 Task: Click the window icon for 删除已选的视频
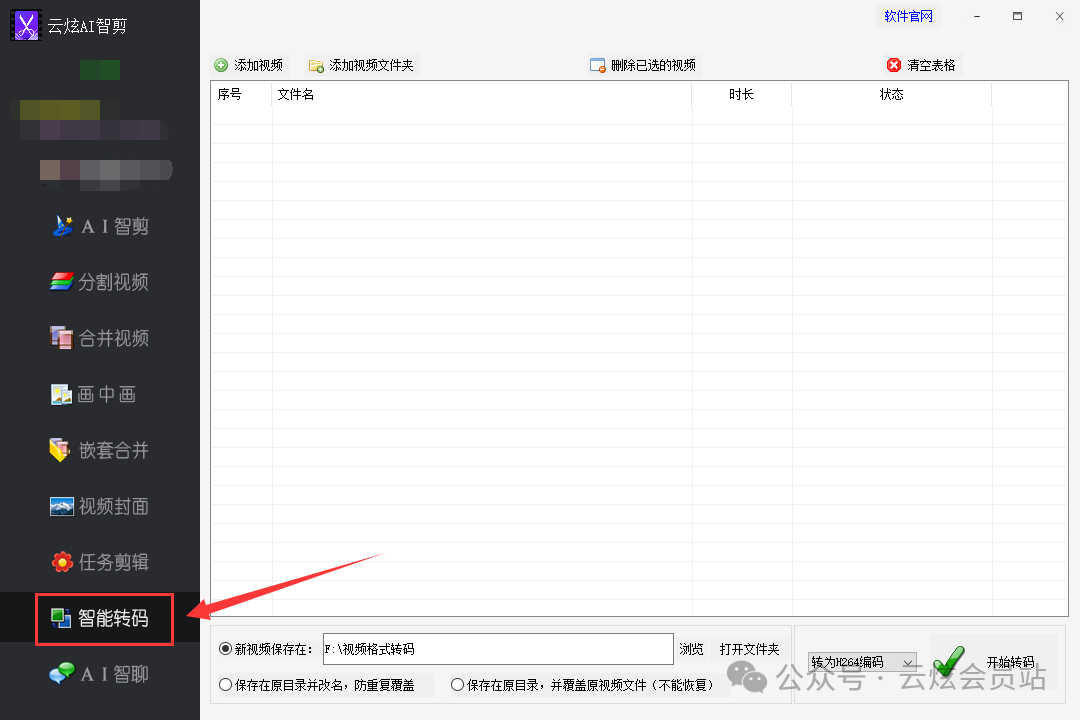[597, 65]
